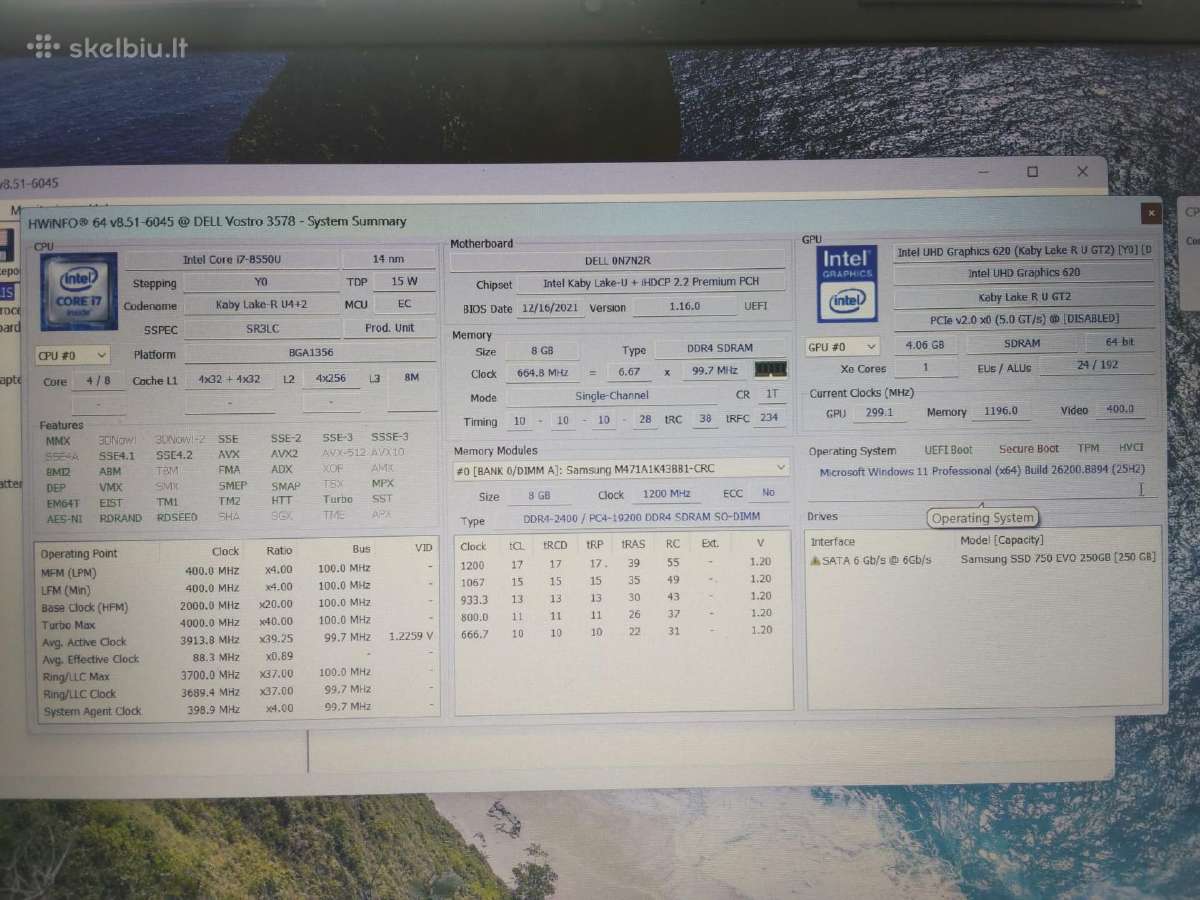The width and height of the screenshot is (1200, 900).
Task: Click the 4 / 8 core count field
Action: [x=99, y=381]
